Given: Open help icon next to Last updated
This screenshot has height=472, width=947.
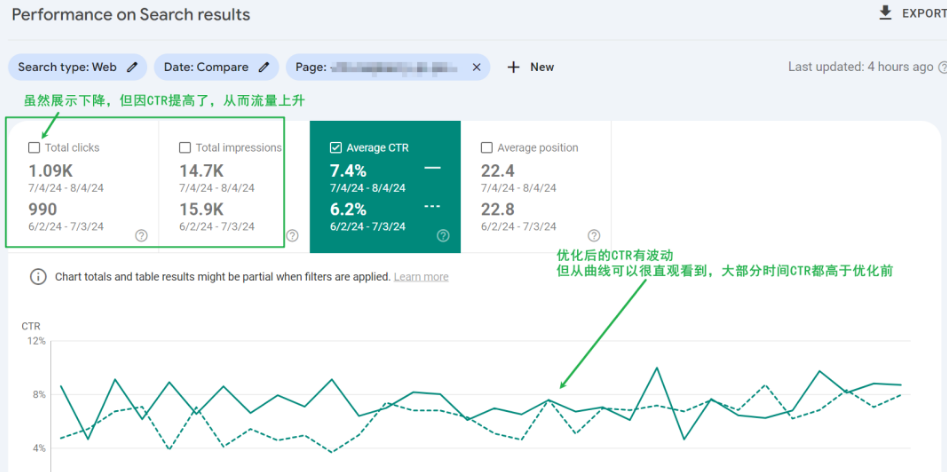Looking at the screenshot, I should click(x=941, y=67).
